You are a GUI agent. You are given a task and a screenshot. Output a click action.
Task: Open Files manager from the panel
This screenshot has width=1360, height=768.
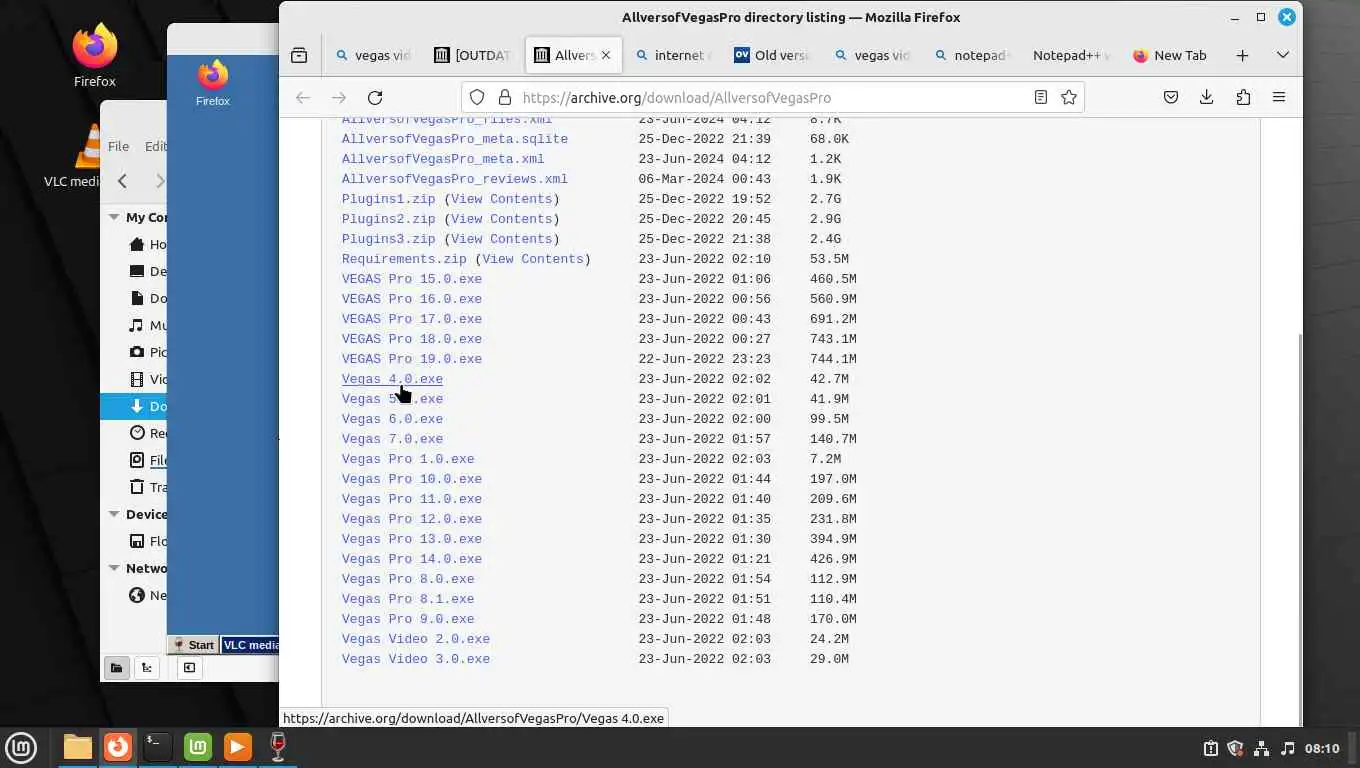(x=78, y=747)
